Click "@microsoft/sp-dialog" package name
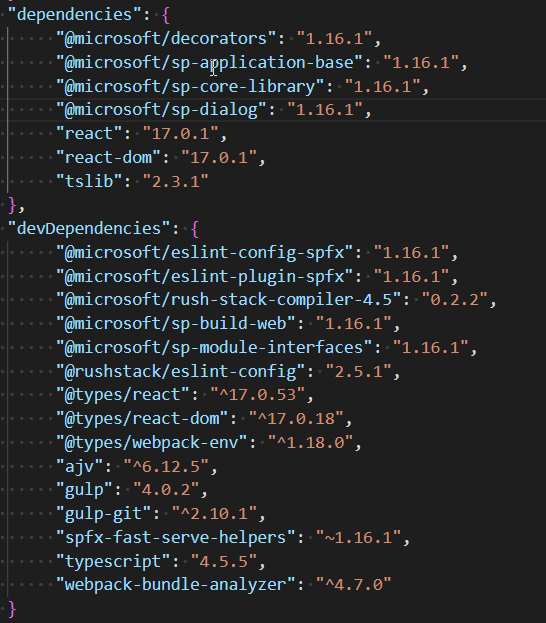 [x=161, y=110]
